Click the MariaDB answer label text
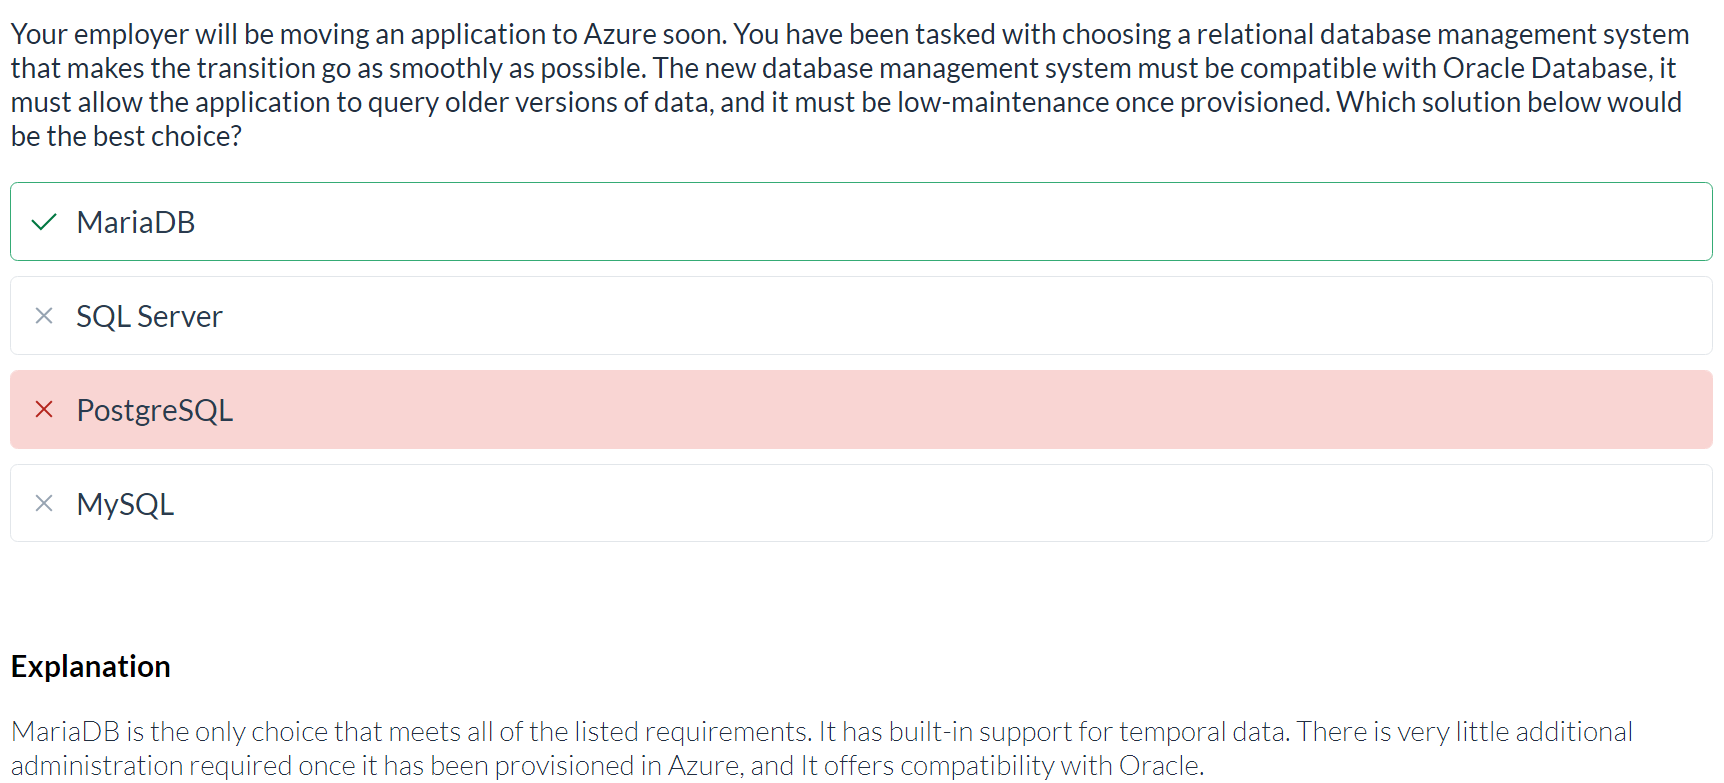 [x=136, y=222]
